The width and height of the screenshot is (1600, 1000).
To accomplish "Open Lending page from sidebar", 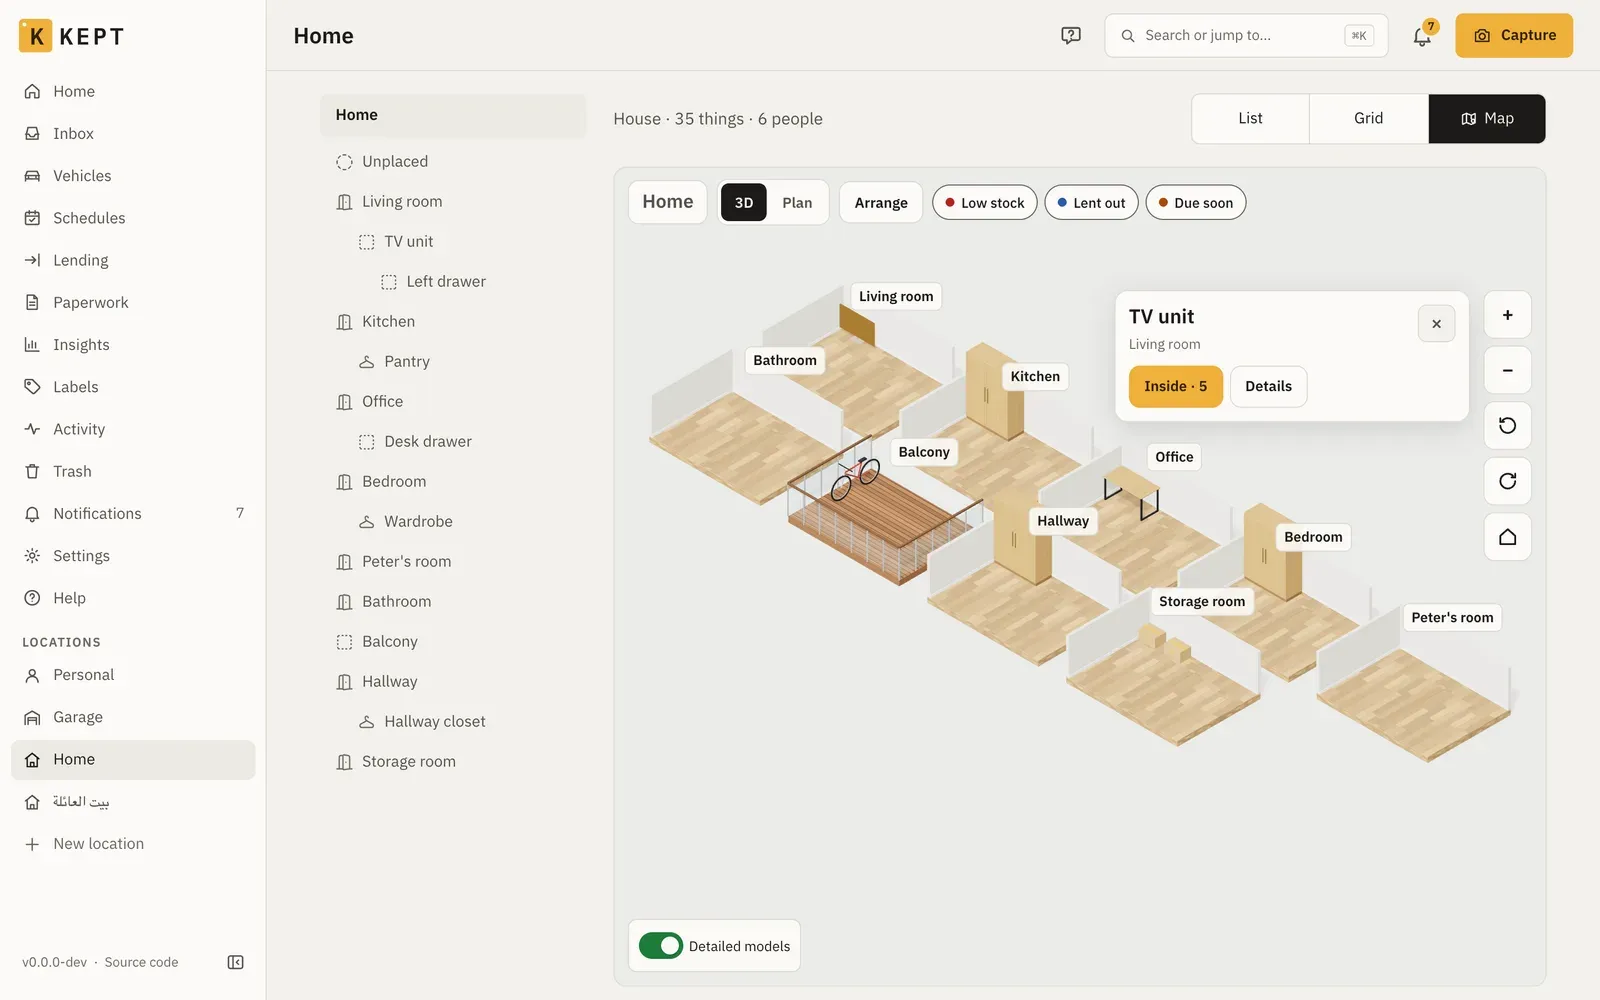I will (133, 260).
